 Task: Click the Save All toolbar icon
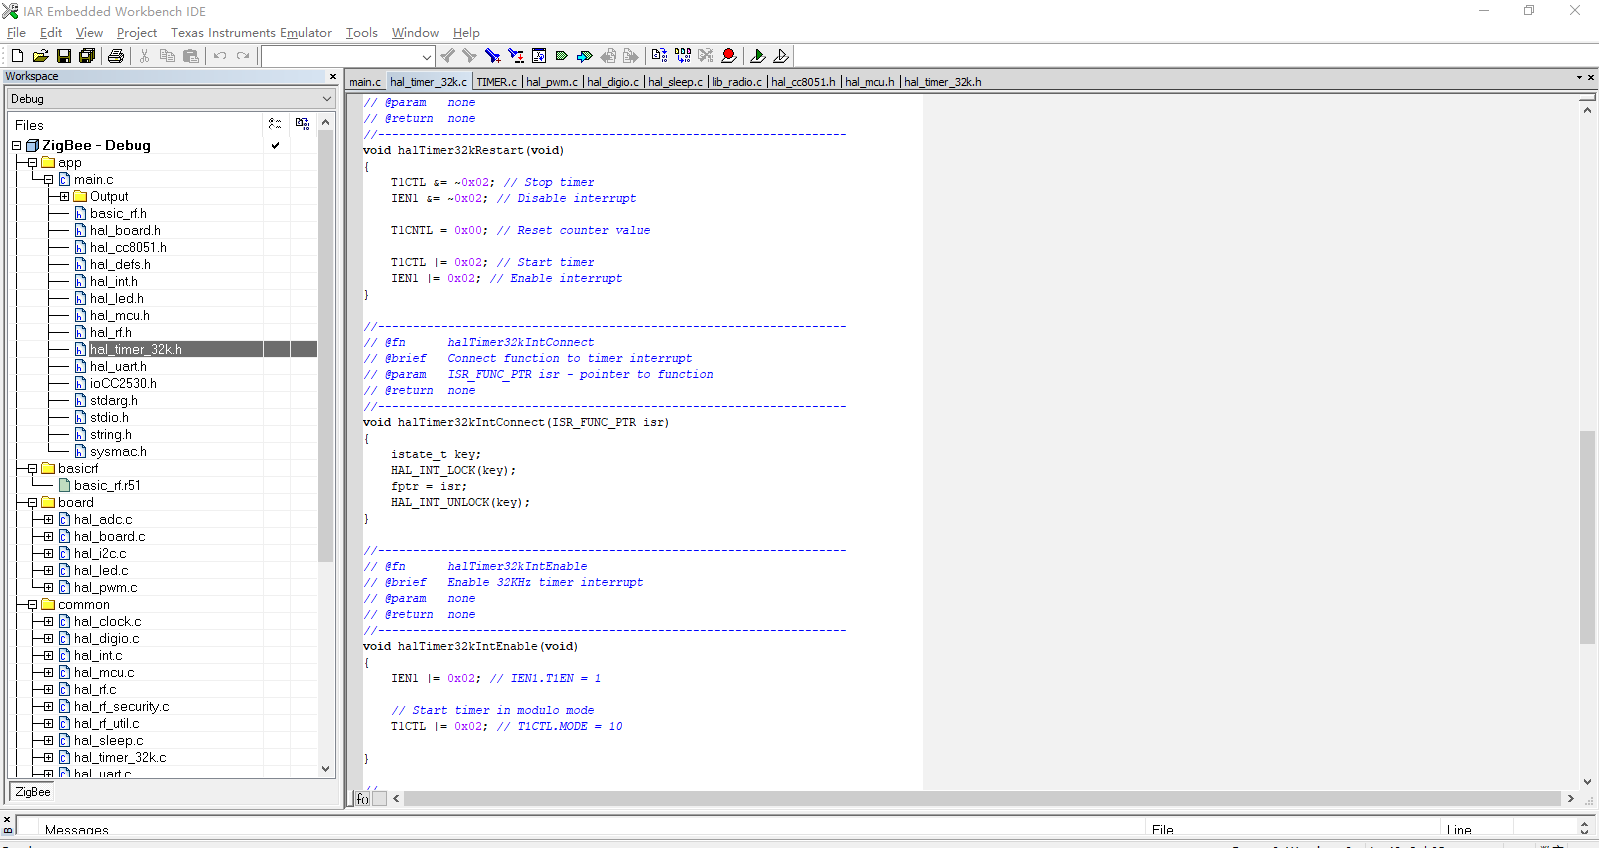87,56
